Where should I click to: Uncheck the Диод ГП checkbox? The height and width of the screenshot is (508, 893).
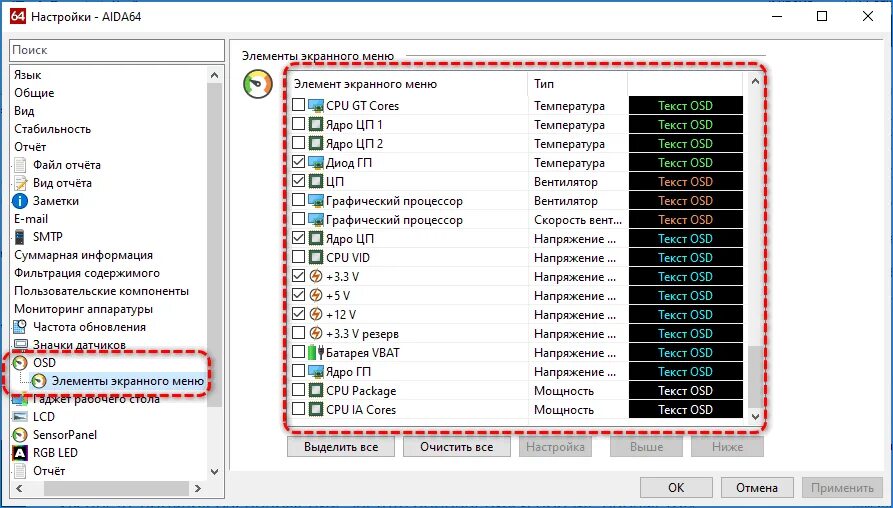coord(298,162)
